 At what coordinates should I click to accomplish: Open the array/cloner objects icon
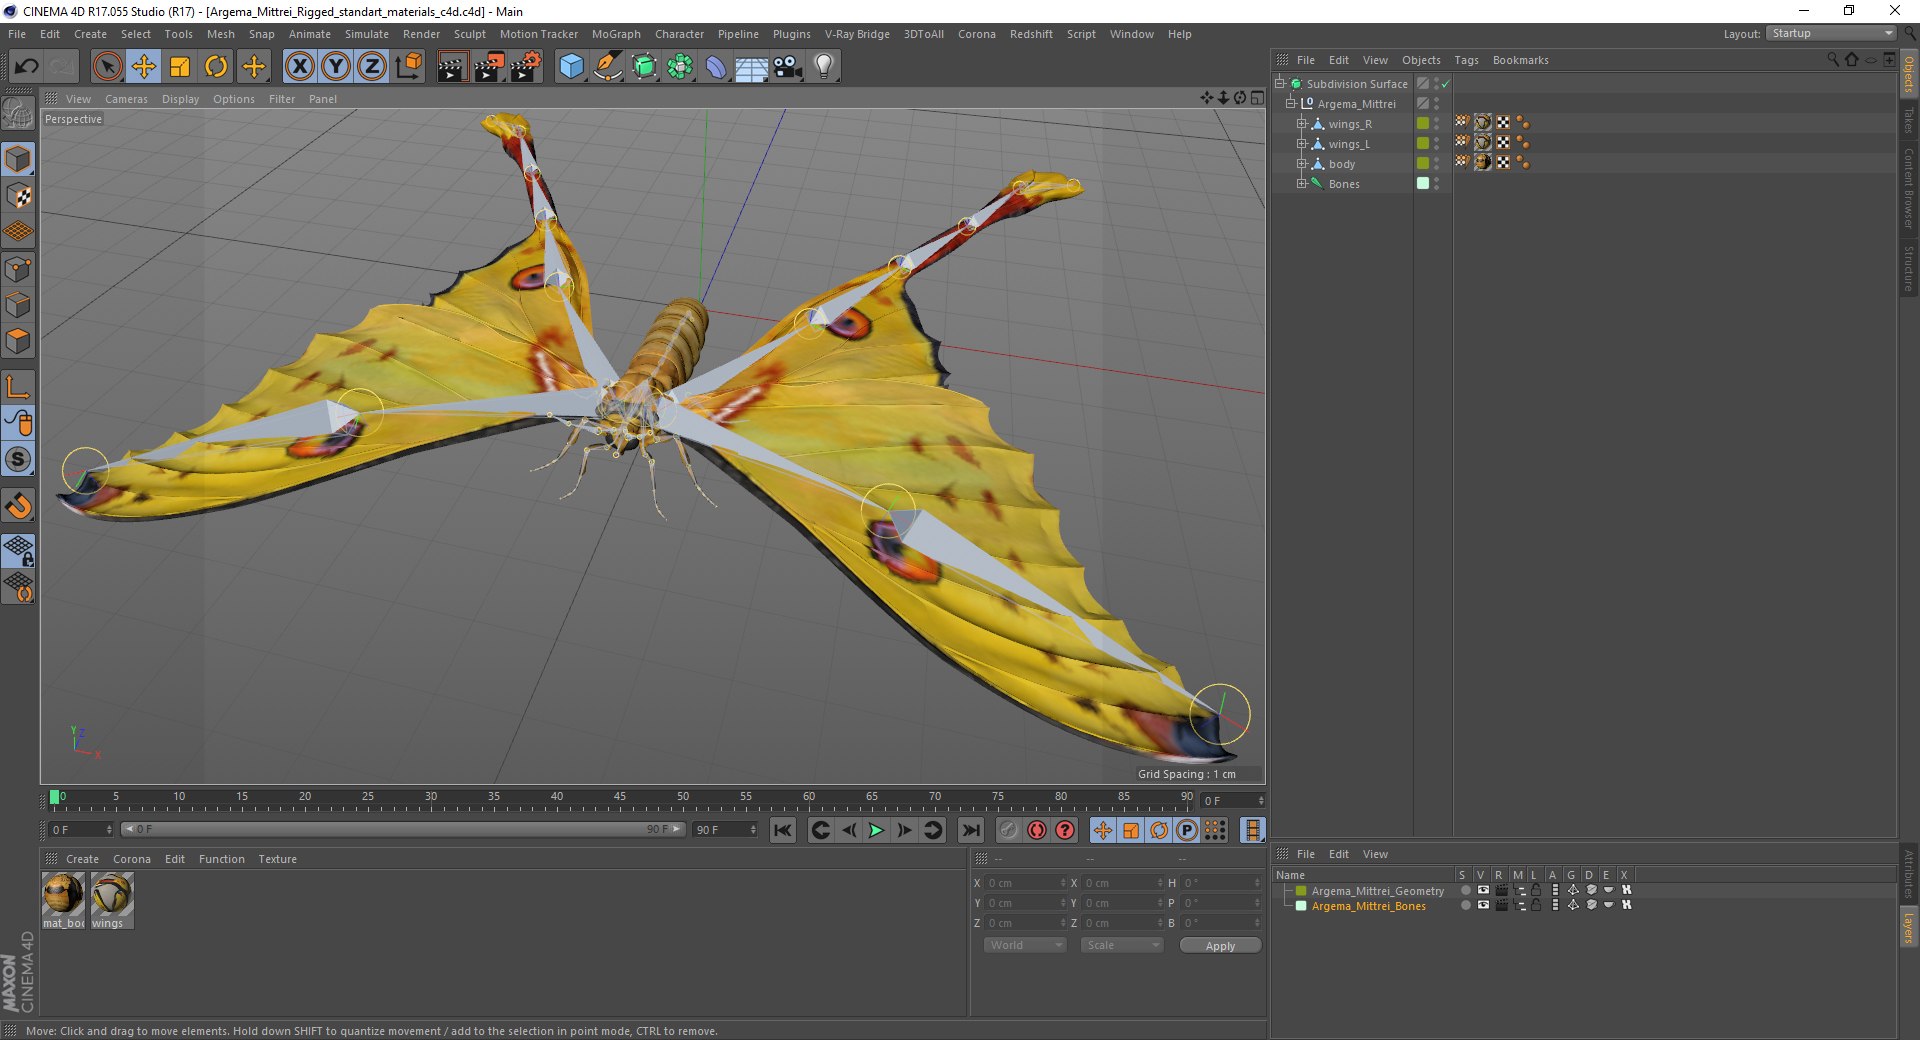pyautogui.click(x=680, y=67)
